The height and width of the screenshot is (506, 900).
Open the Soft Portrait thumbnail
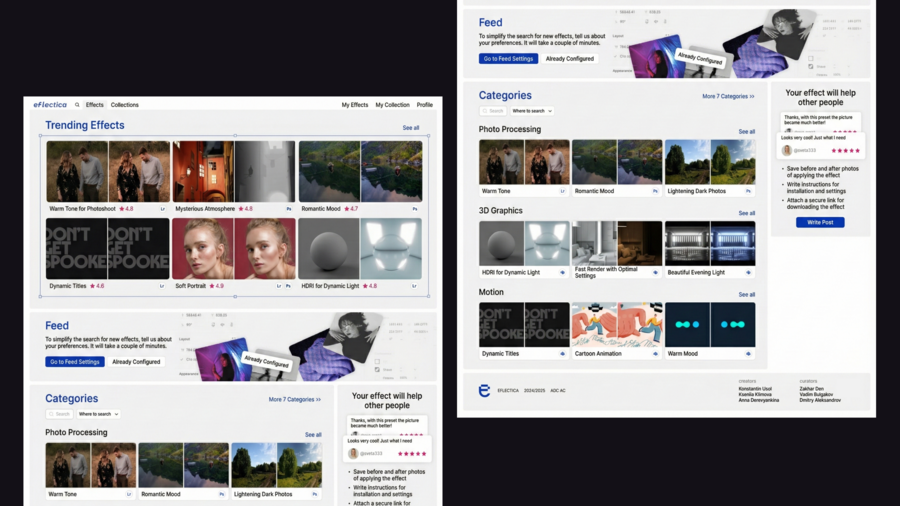tap(234, 248)
